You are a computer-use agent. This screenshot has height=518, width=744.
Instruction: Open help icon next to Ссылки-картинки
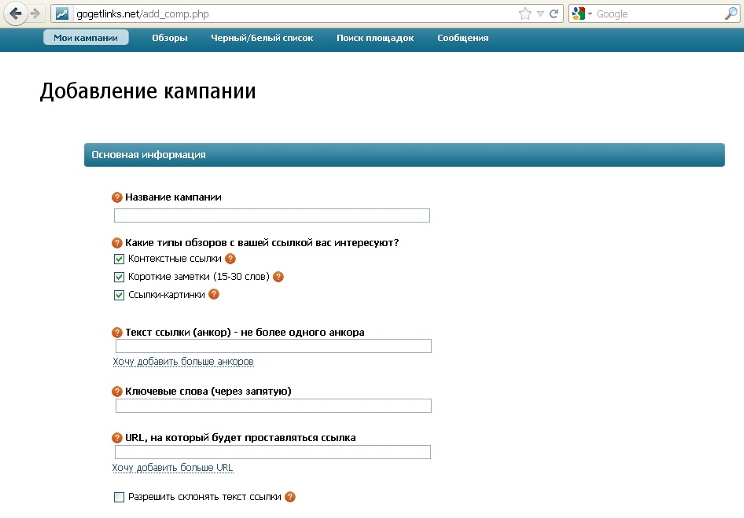(x=214, y=295)
